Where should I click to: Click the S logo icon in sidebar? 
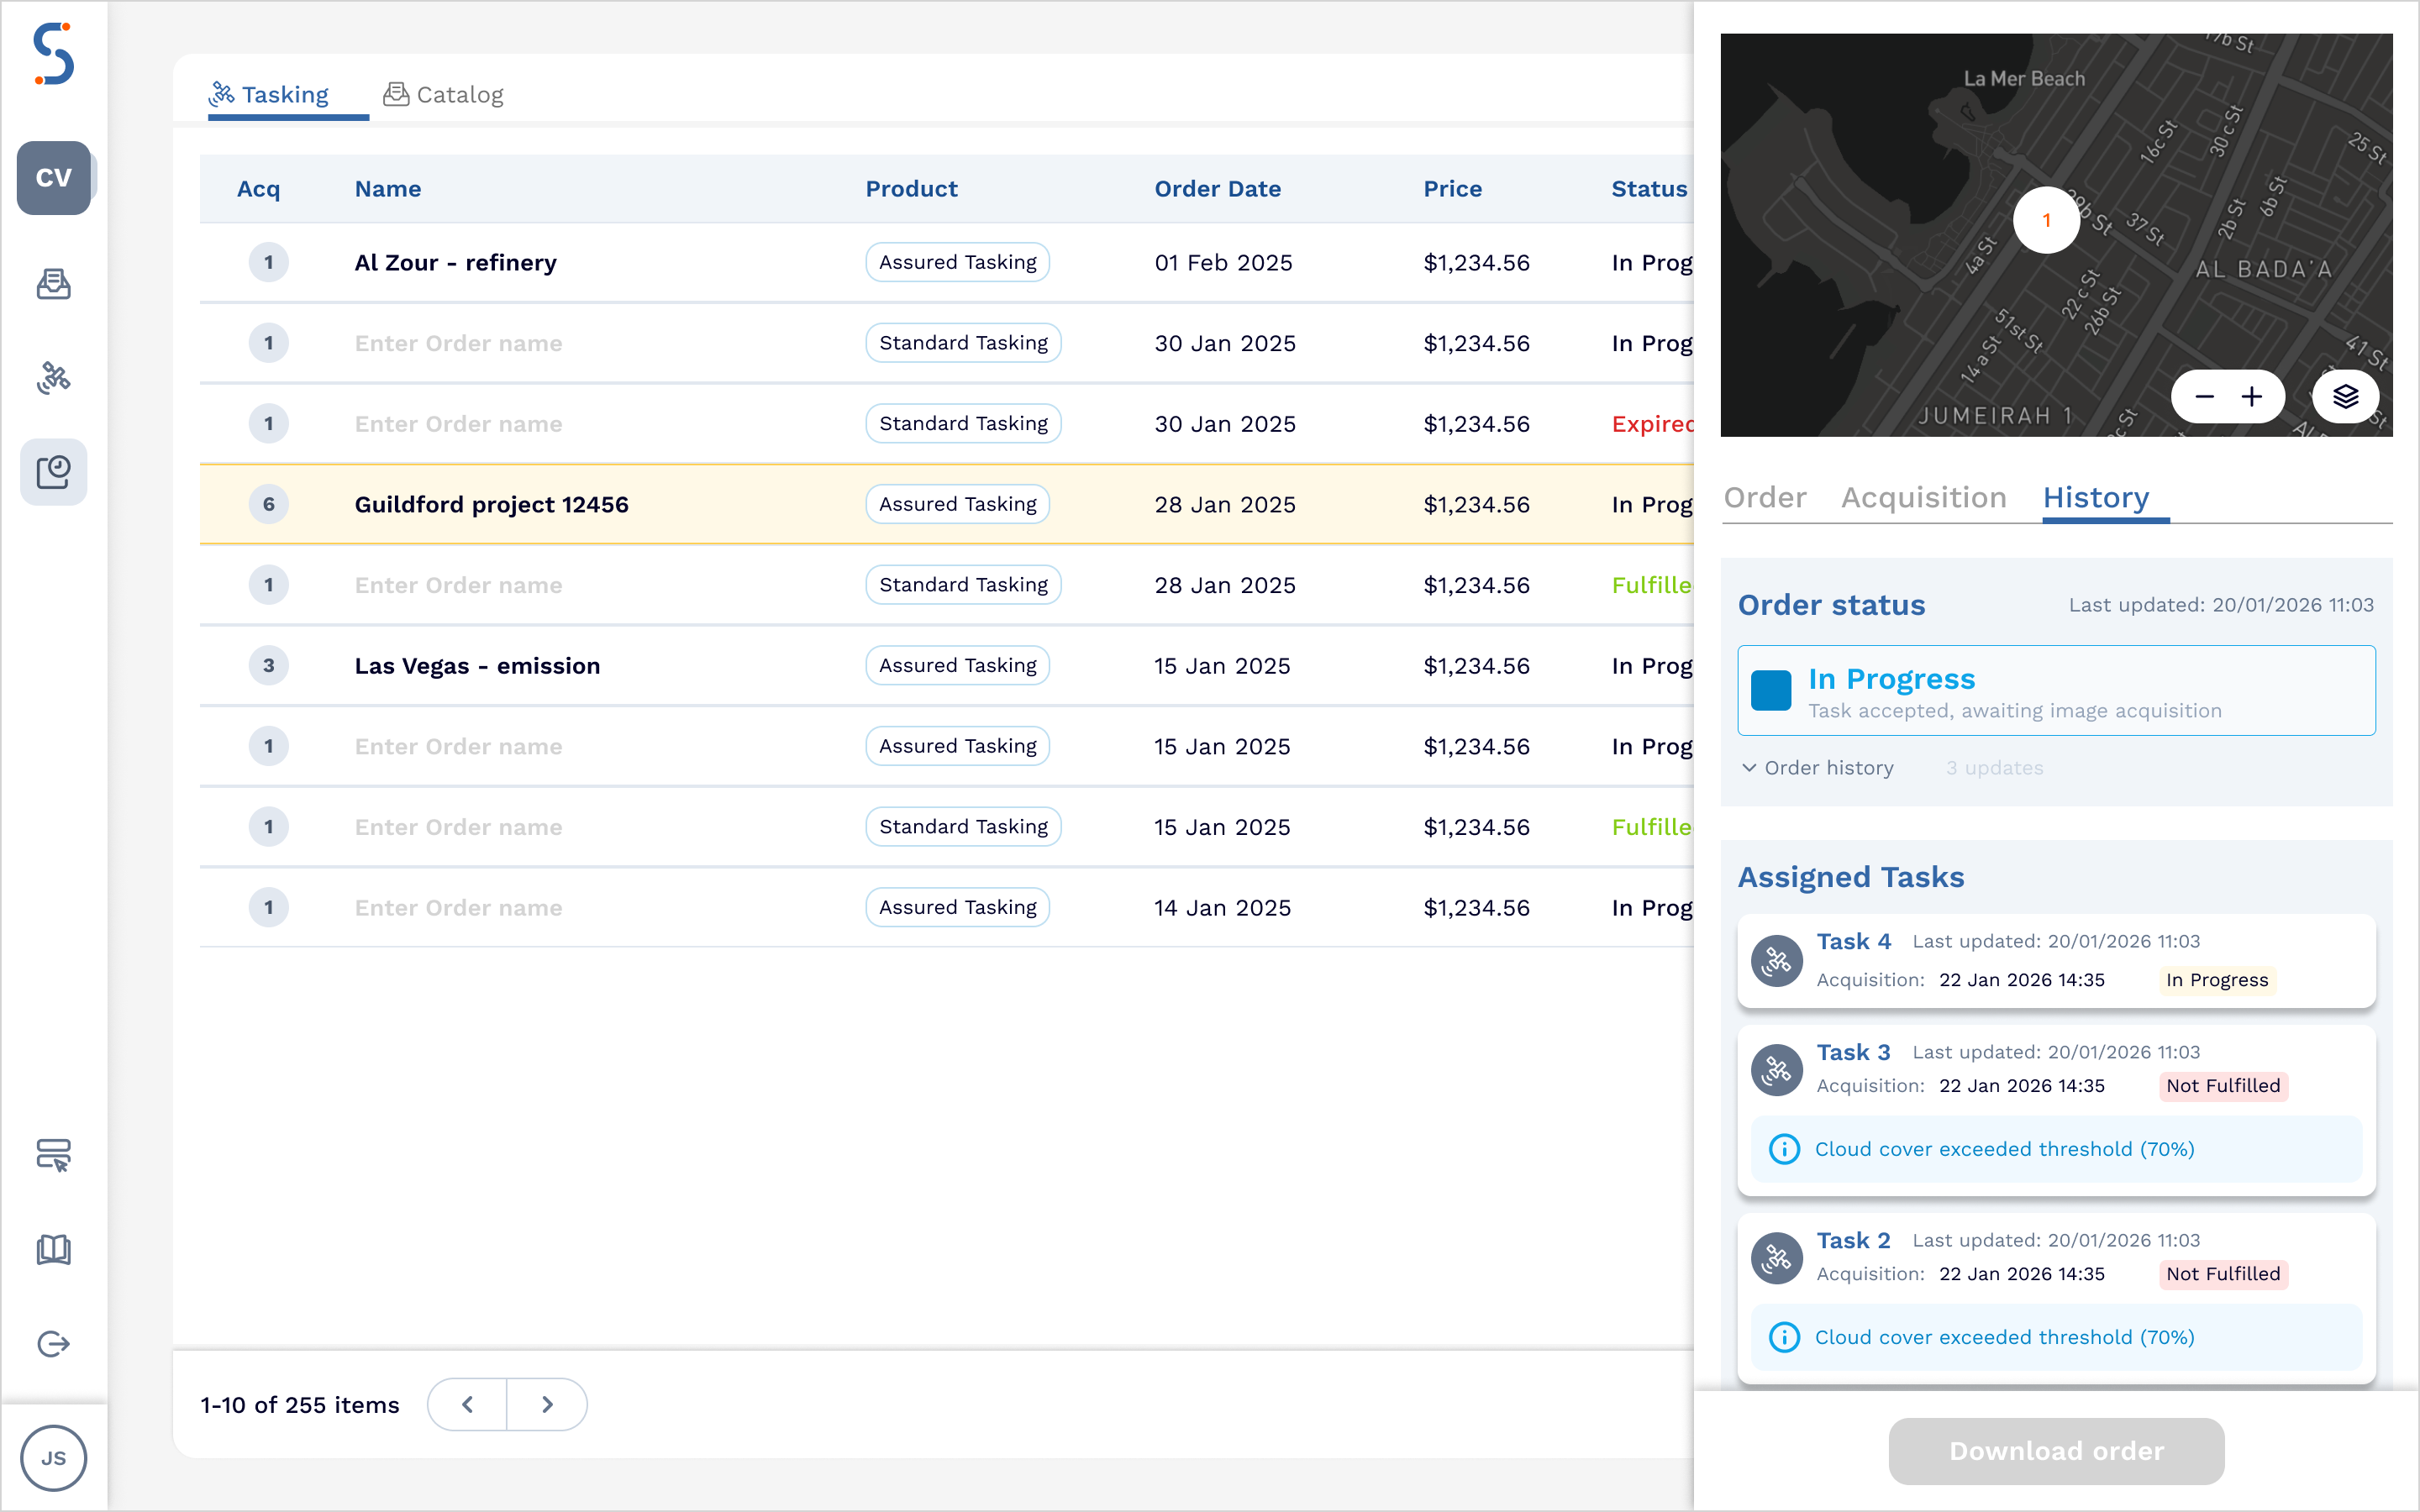(x=53, y=54)
